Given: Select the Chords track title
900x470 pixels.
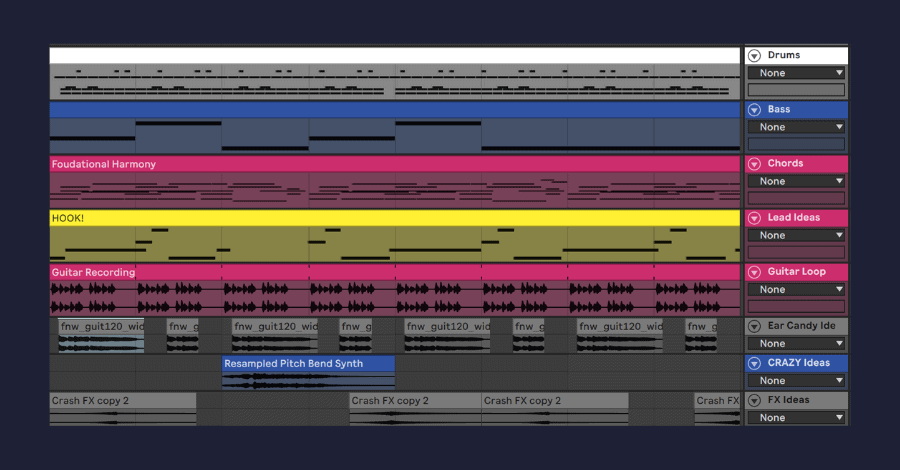Looking at the screenshot, I should tap(785, 164).
